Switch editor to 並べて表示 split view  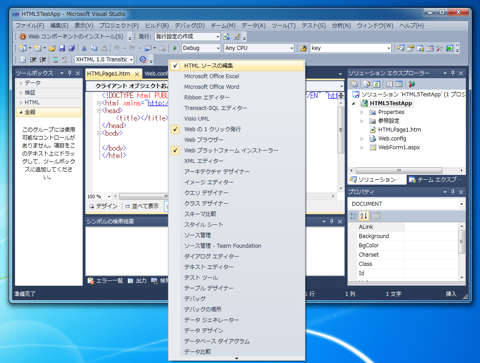[x=142, y=206]
